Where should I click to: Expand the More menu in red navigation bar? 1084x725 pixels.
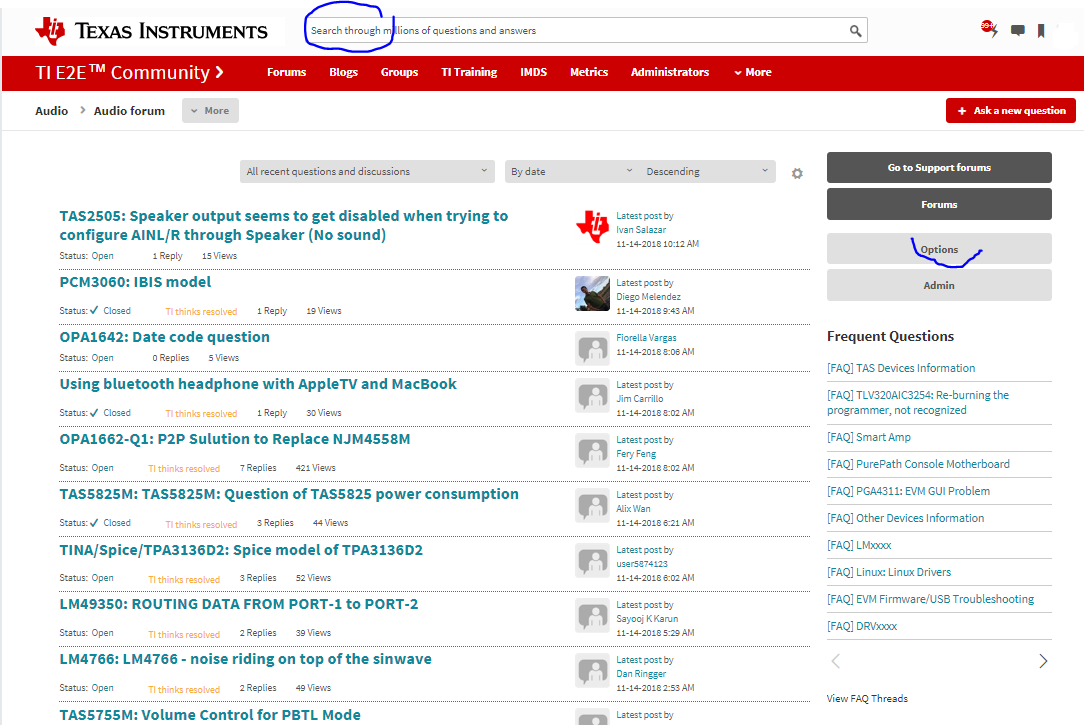point(753,72)
